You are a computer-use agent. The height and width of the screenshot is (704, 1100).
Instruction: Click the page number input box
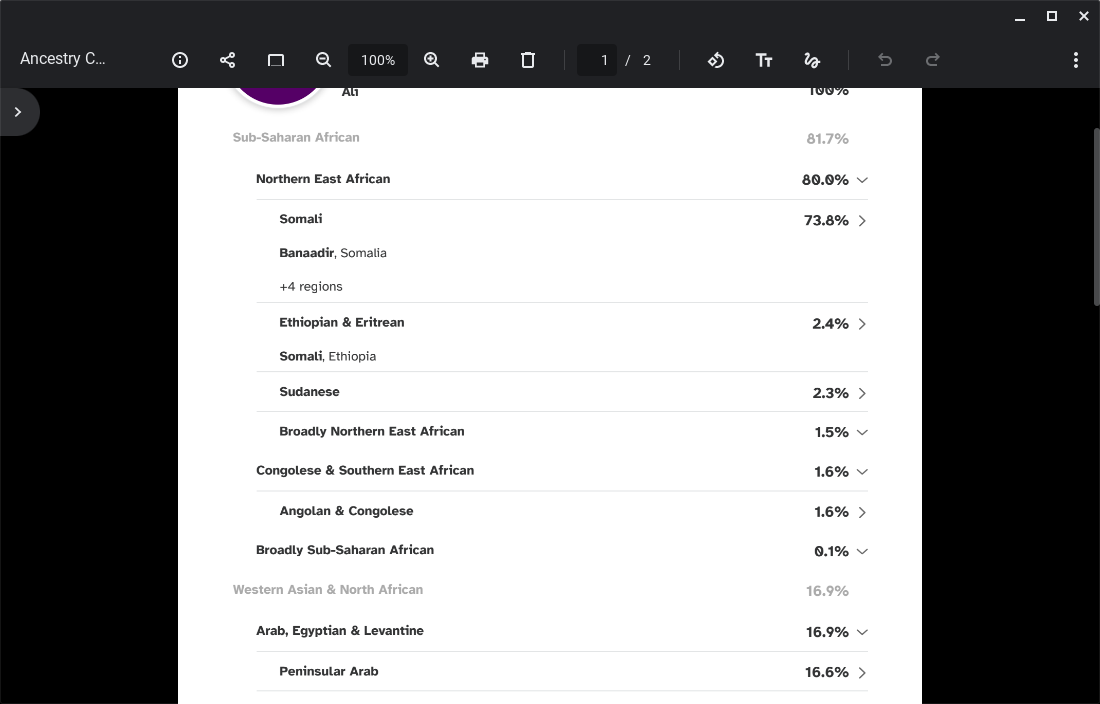coord(597,60)
